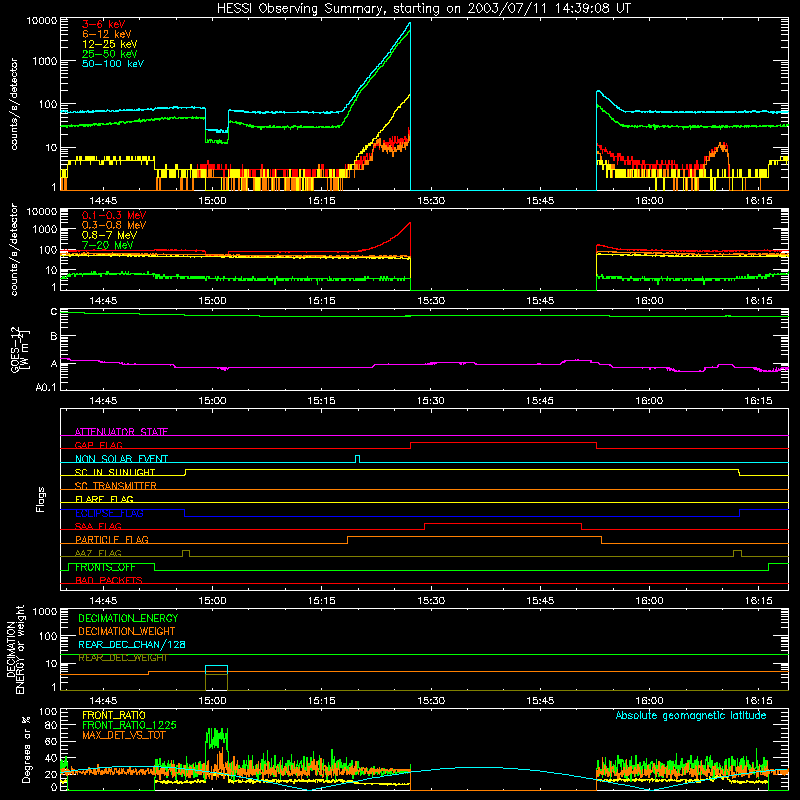Select the 6-12 keV legend label

point(107,34)
